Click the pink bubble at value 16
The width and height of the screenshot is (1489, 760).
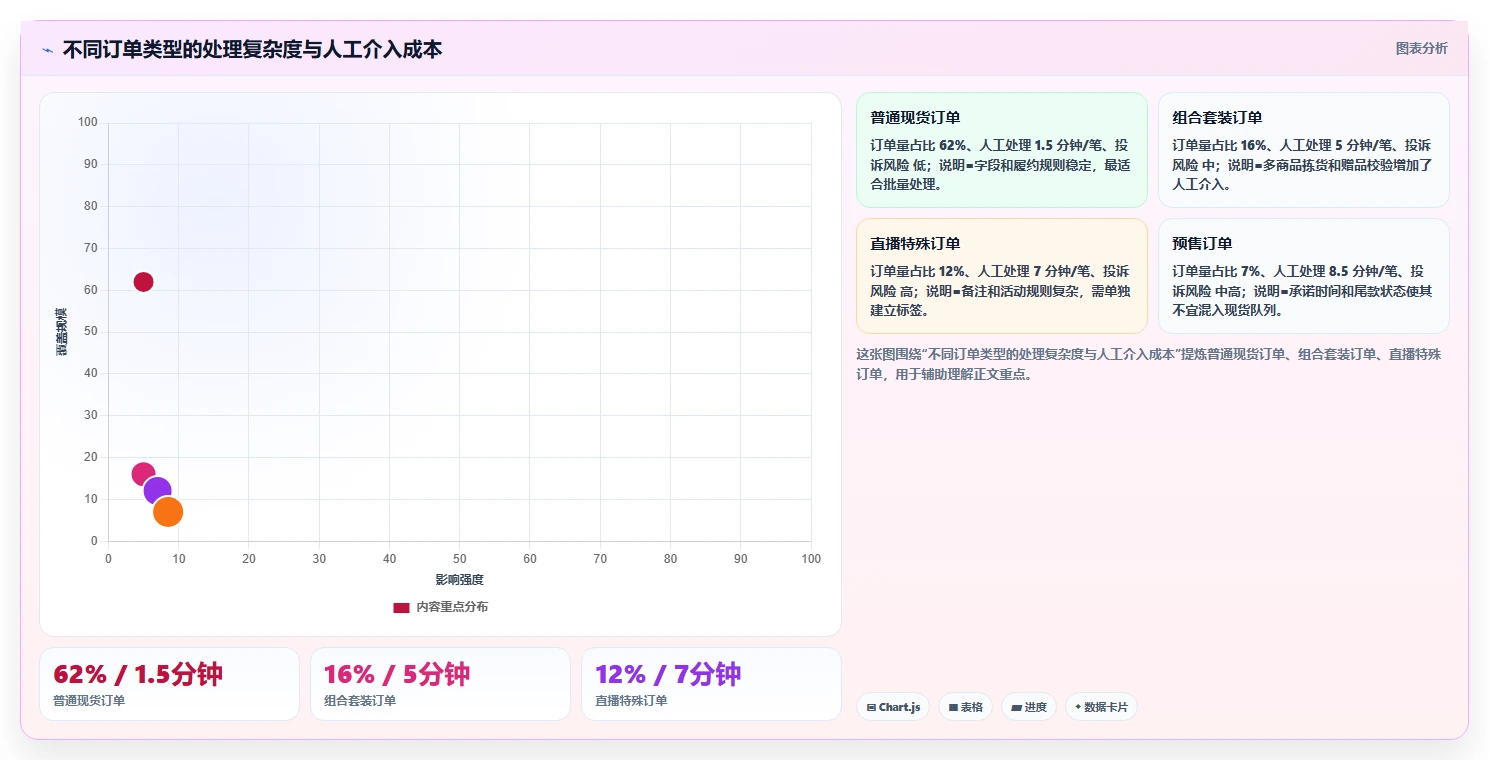click(x=143, y=474)
